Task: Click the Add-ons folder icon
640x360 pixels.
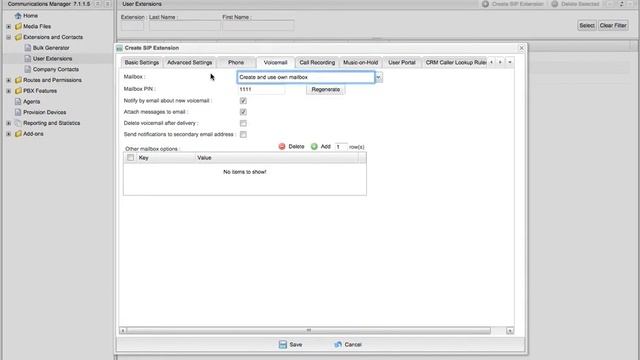Action: click(18, 134)
